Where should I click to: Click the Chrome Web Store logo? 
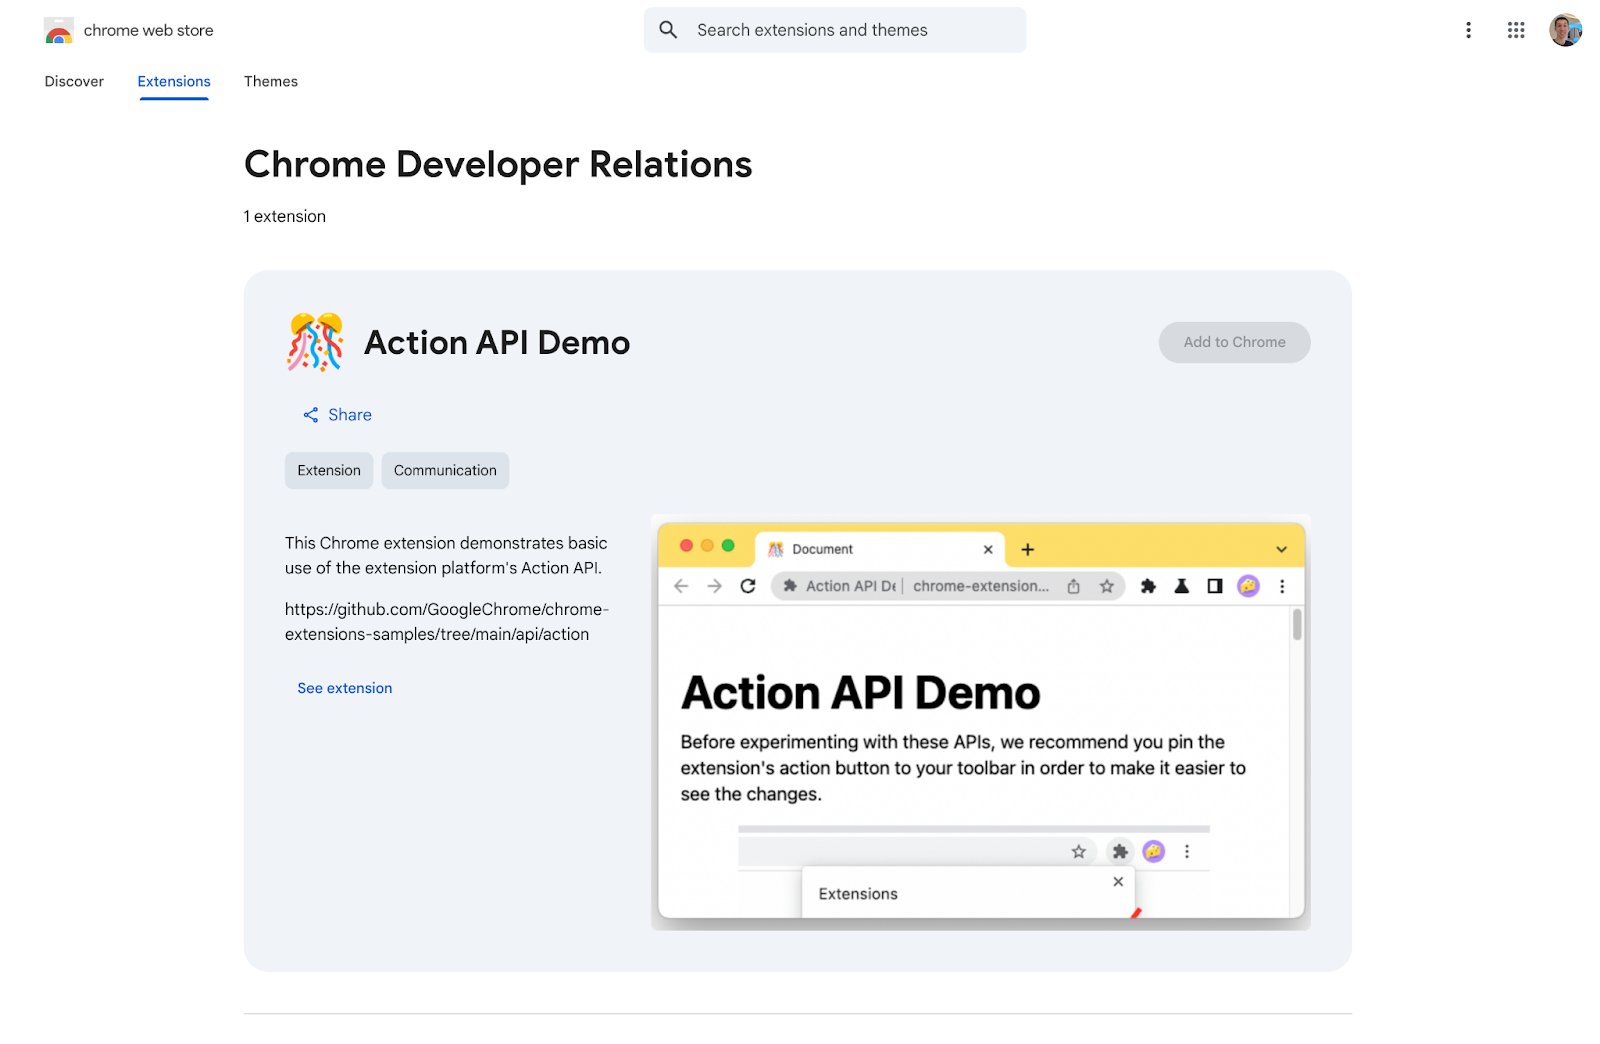coord(59,30)
